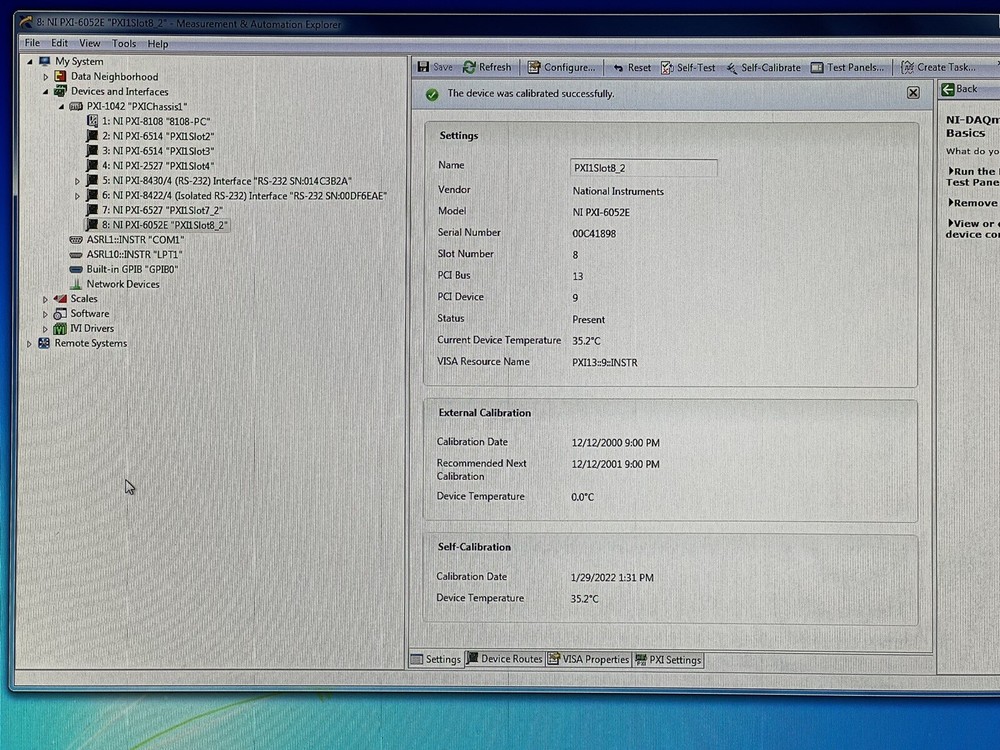This screenshot has height=750, width=1000.
Task: Click View or change device configuration link
Action: tap(973, 229)
